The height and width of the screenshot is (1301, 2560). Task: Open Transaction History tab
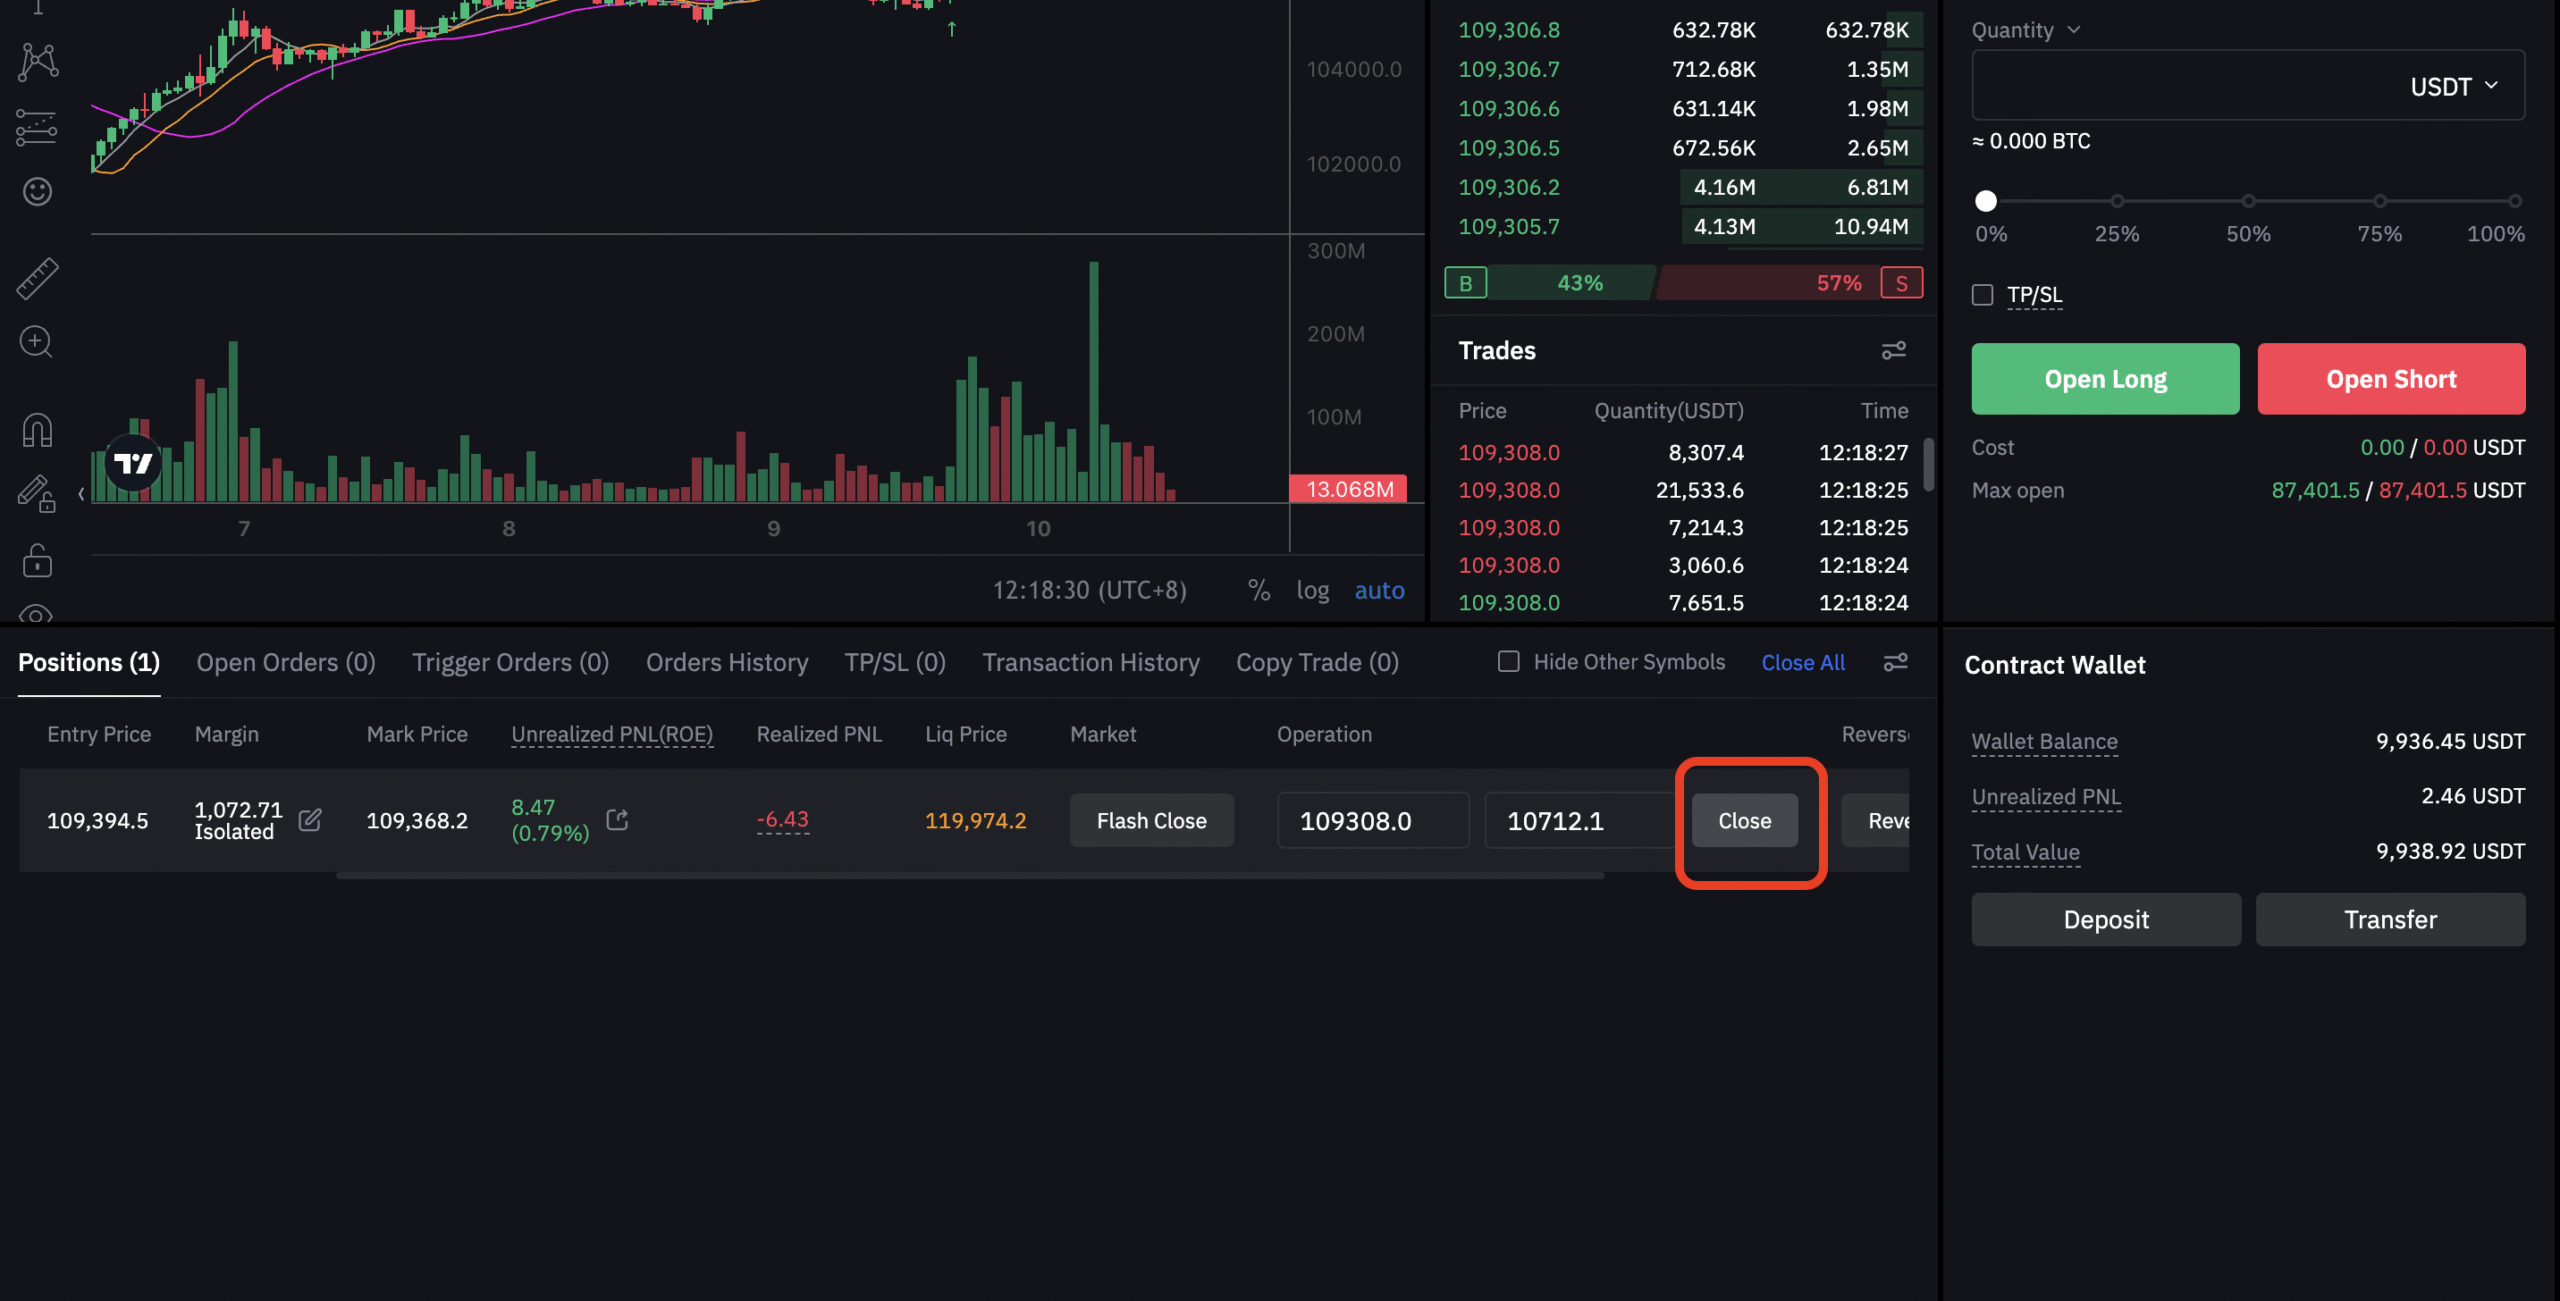1090,662
